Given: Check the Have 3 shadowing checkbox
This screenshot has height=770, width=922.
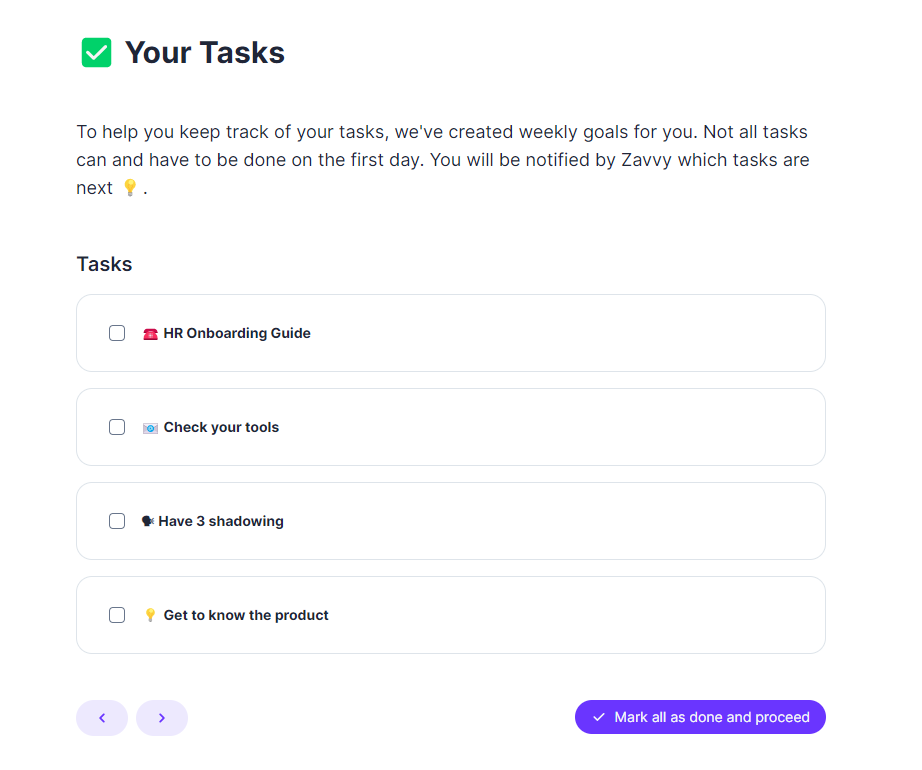Looking at the screenshot, I should pos(117,521).
